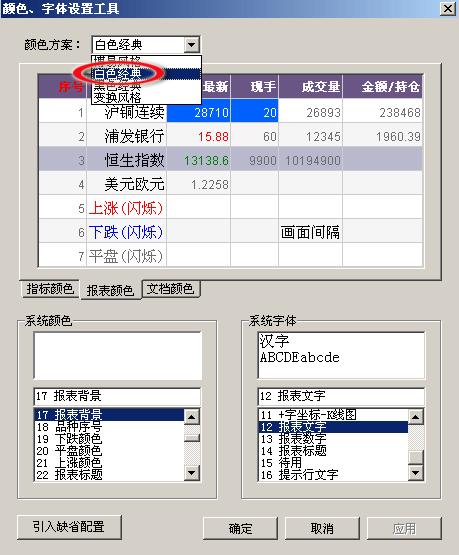
Task: Switch to the 文档颜色 tab
Action: click(x=171, y=289)
